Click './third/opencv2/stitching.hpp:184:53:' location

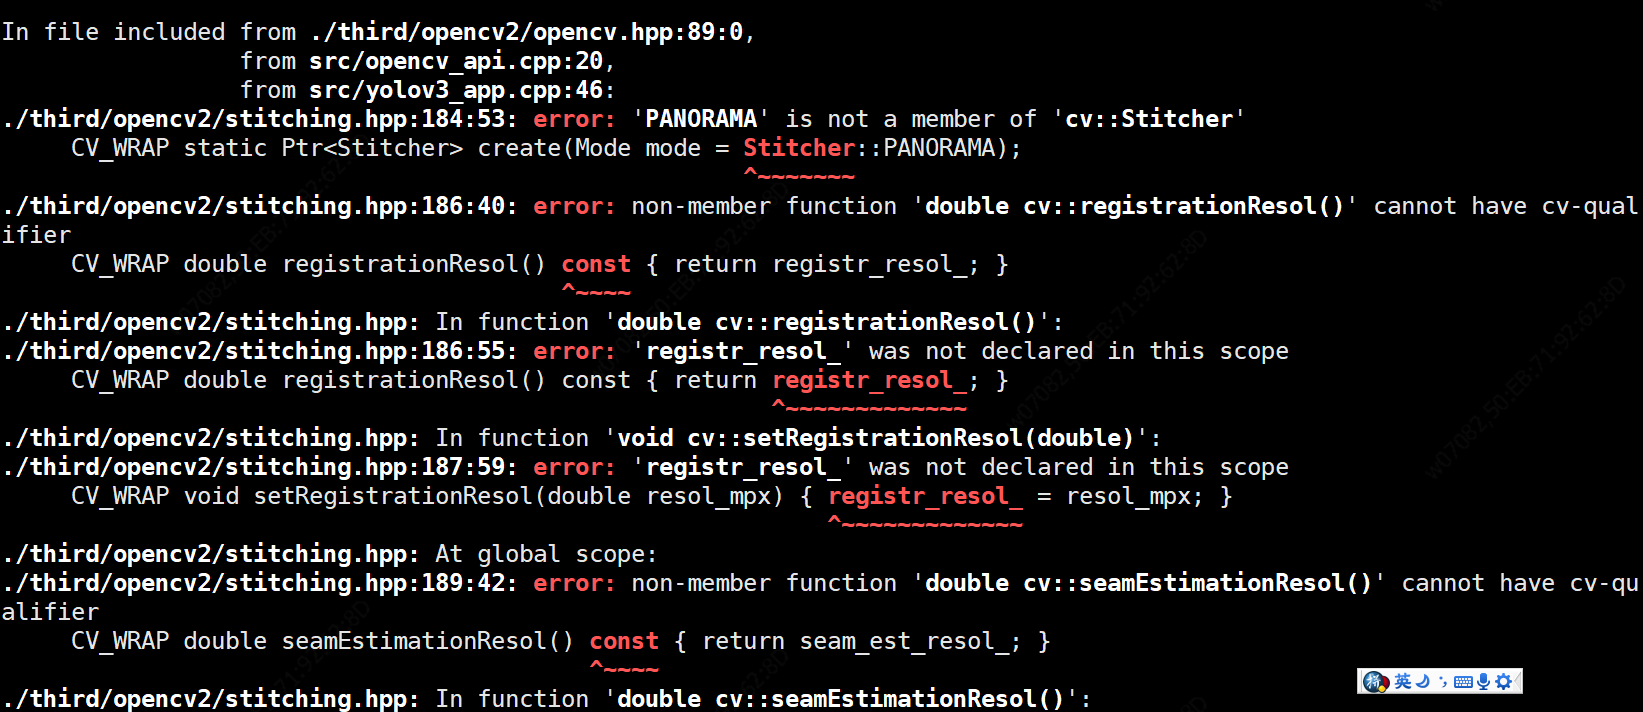tap(259, 119)
